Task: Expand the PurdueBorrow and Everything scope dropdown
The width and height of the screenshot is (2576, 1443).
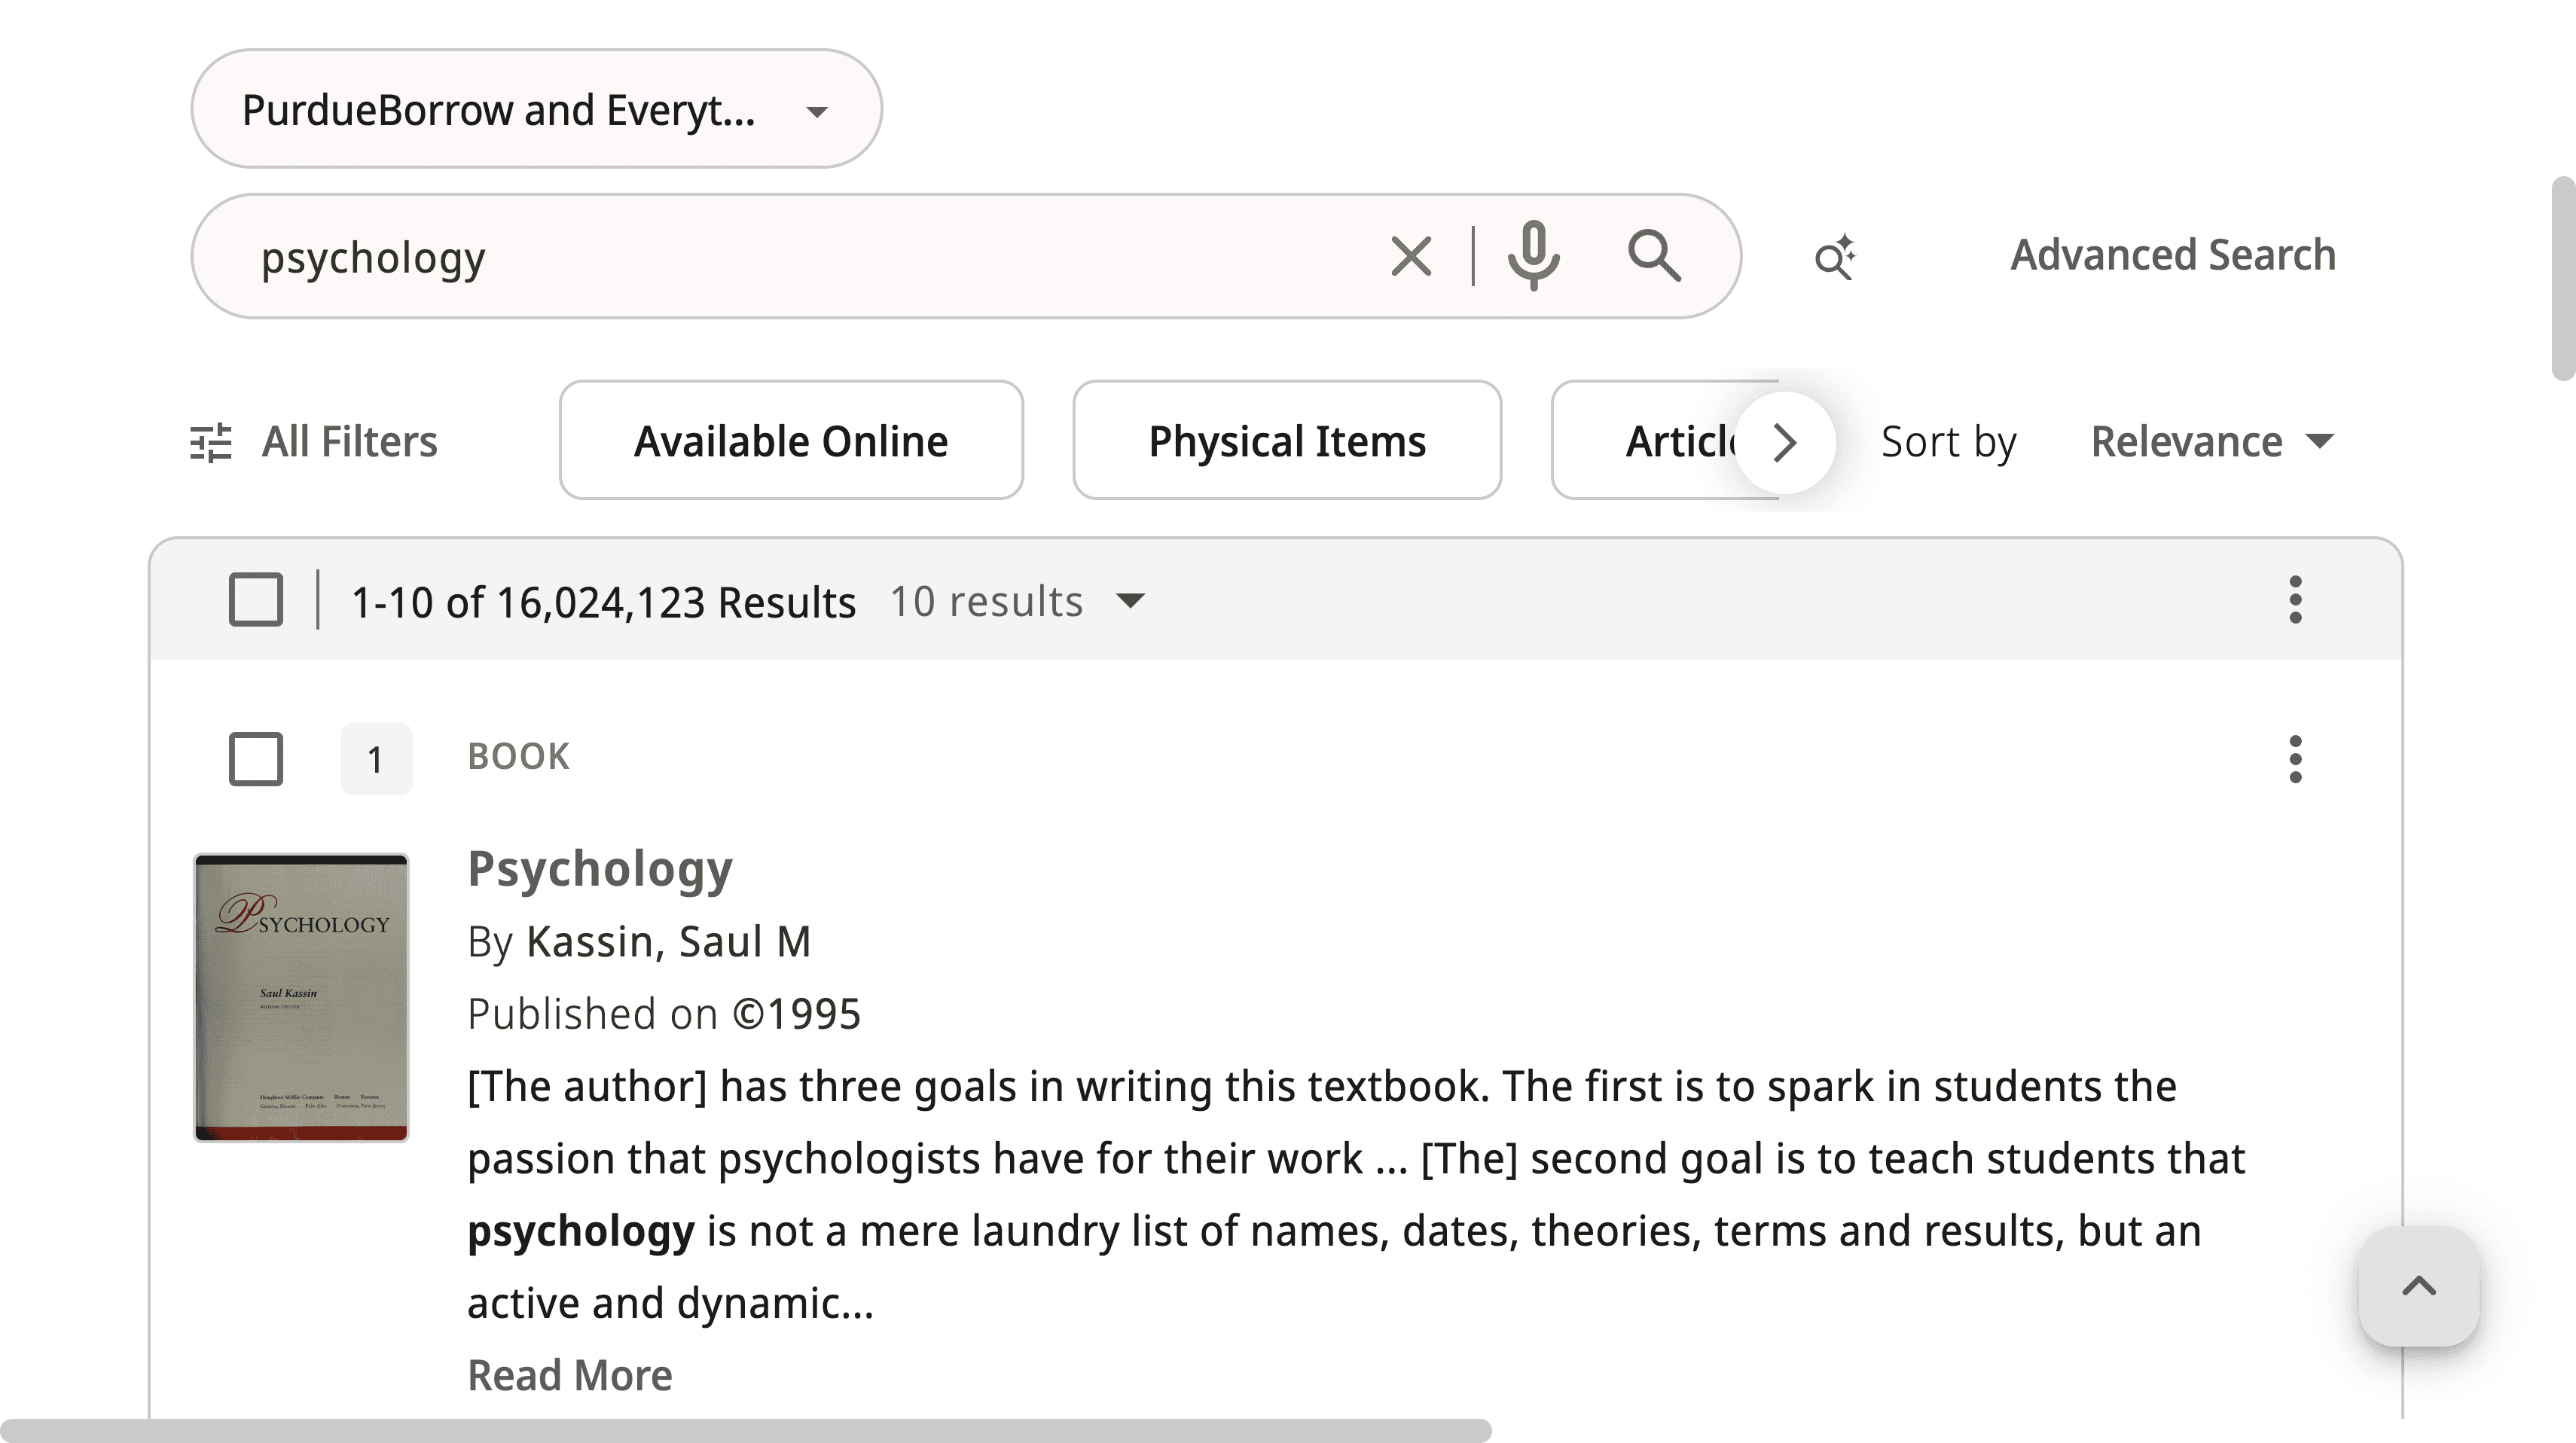Action: coord(536,109)
